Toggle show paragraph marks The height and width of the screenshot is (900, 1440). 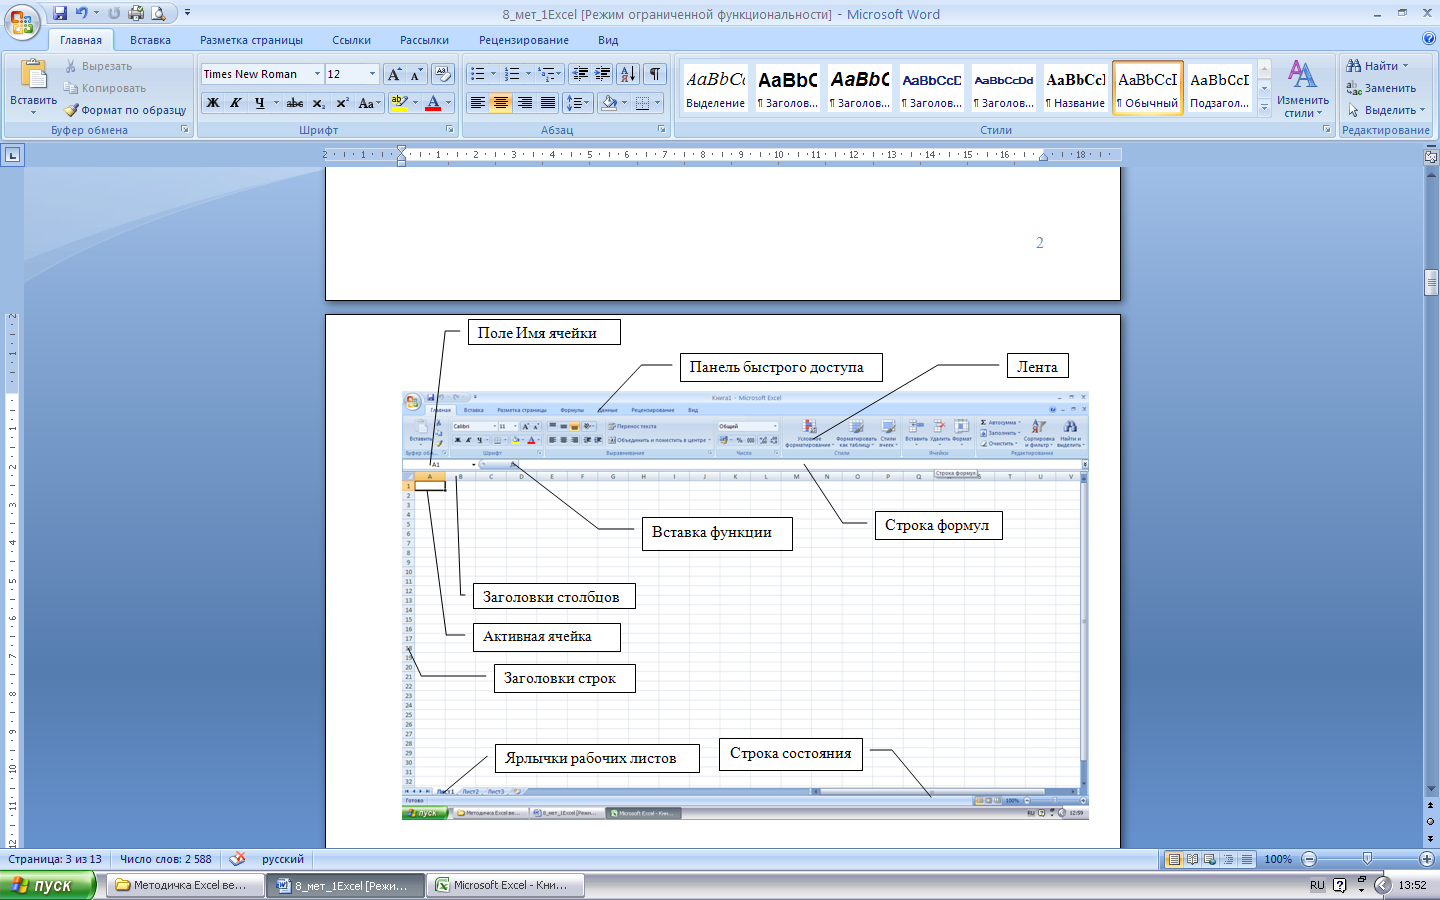[x=655, y=74]
